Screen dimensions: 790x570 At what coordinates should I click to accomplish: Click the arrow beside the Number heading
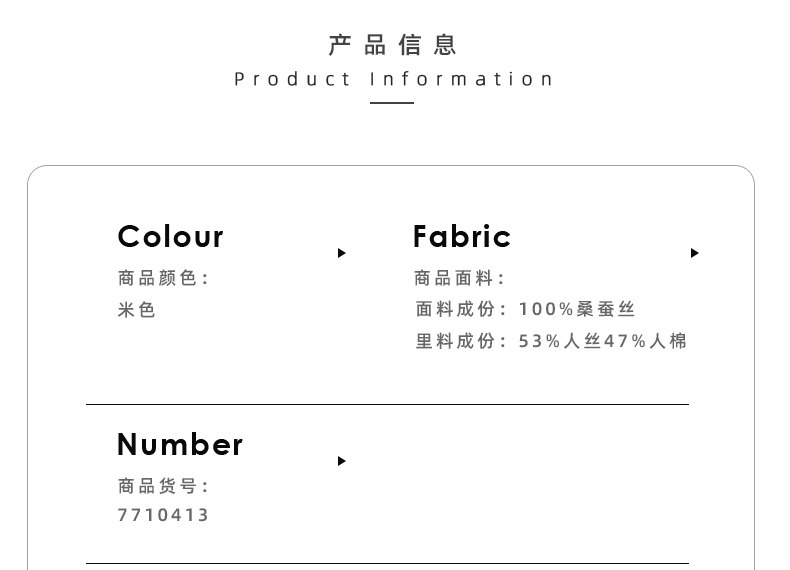pos(341,461)
